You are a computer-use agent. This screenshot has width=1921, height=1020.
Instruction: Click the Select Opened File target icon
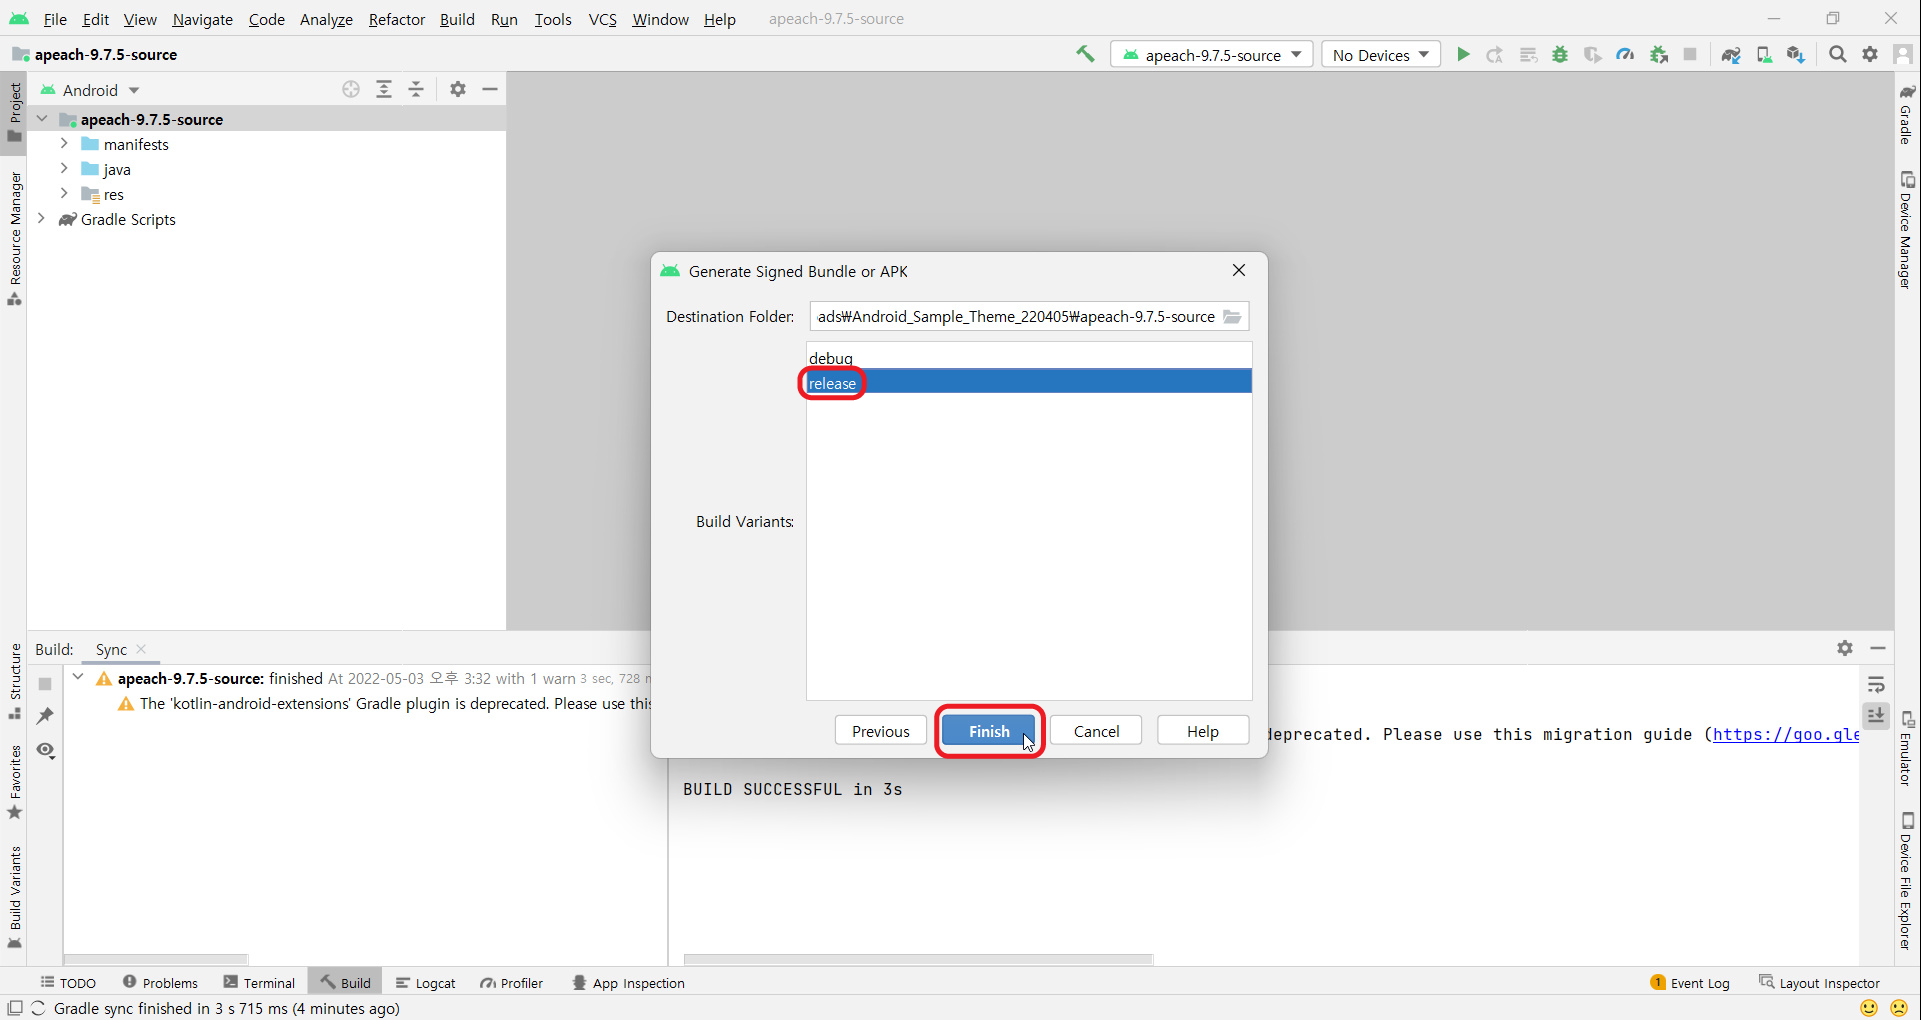351,89
